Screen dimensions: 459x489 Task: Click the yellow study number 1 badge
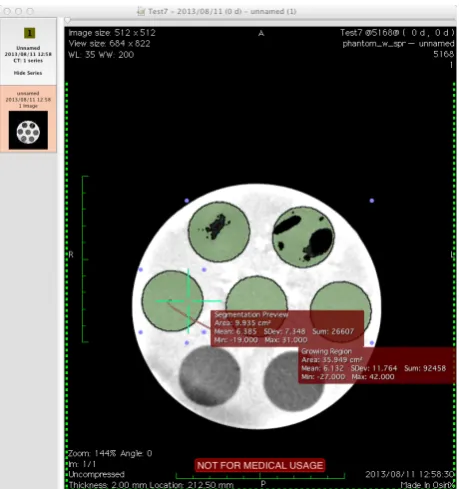pos(29,33)
